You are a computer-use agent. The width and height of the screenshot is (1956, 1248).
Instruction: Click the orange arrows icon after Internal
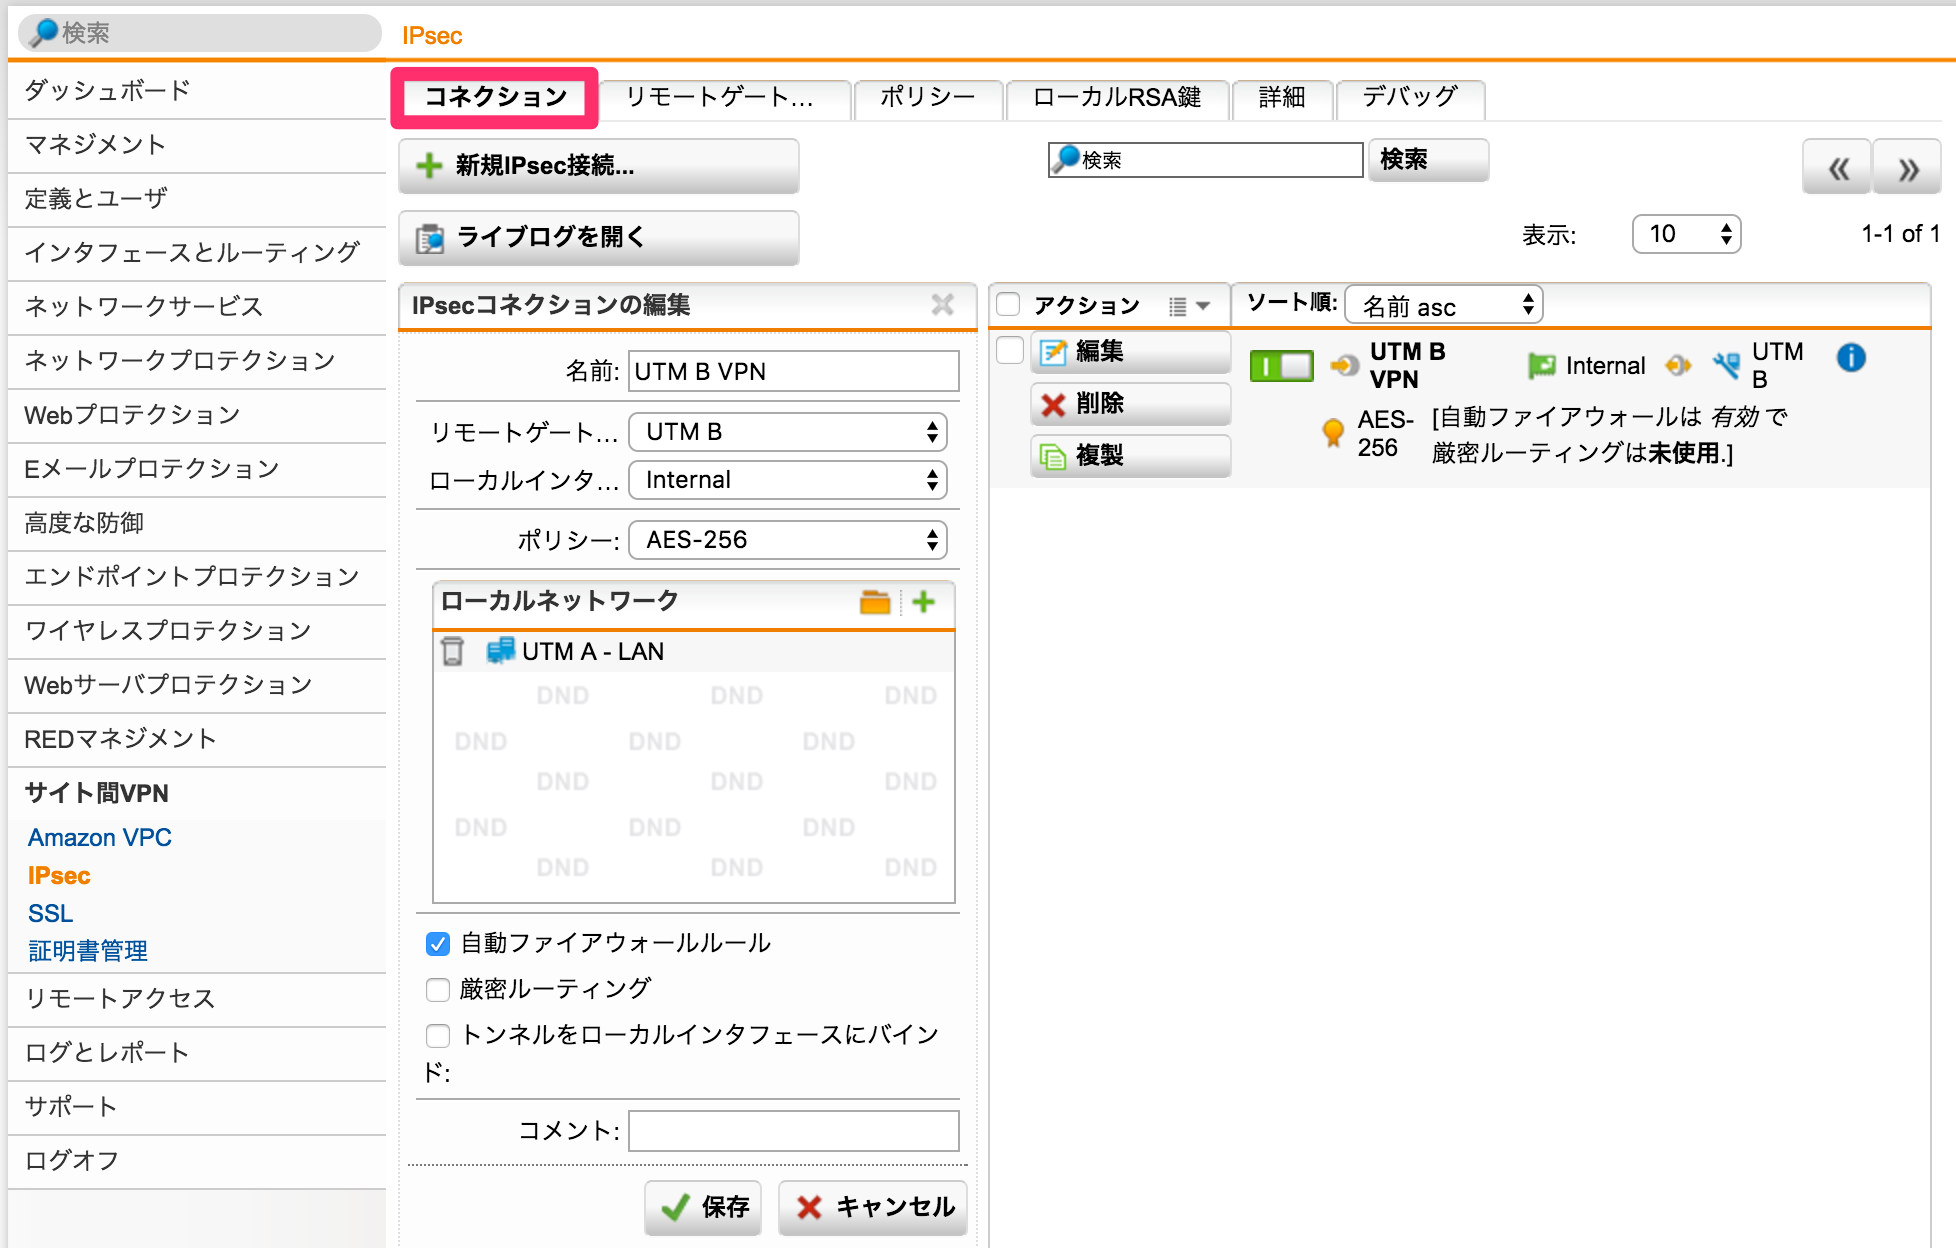(1678, 366)
